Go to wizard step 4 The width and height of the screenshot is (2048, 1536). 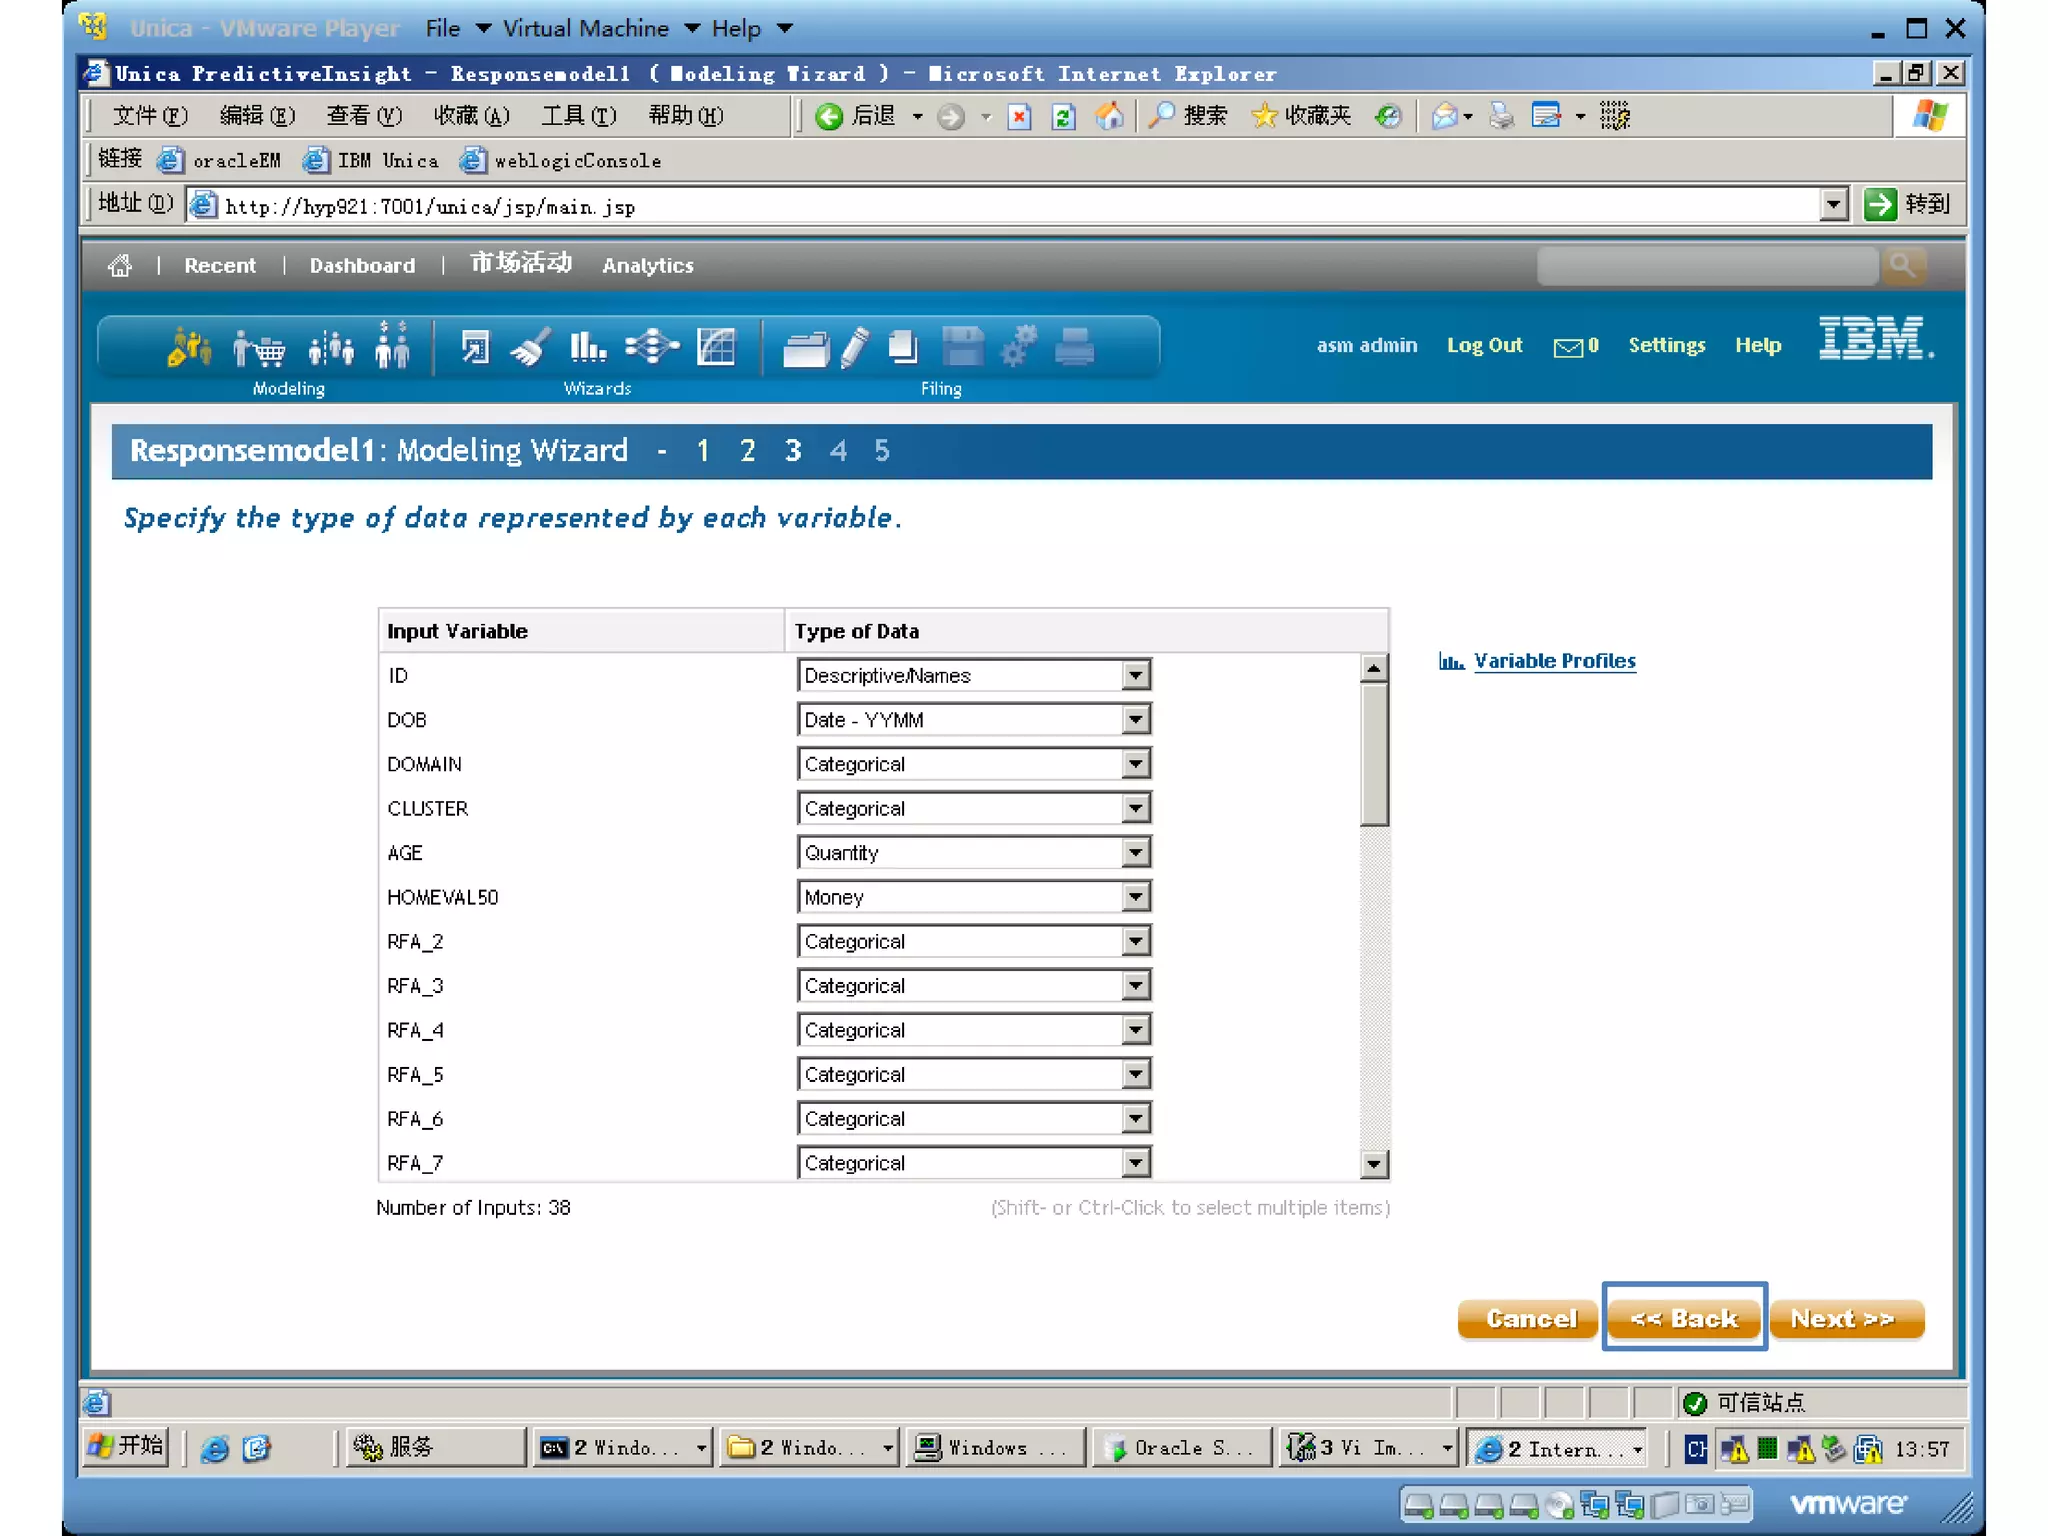[837, 451]
